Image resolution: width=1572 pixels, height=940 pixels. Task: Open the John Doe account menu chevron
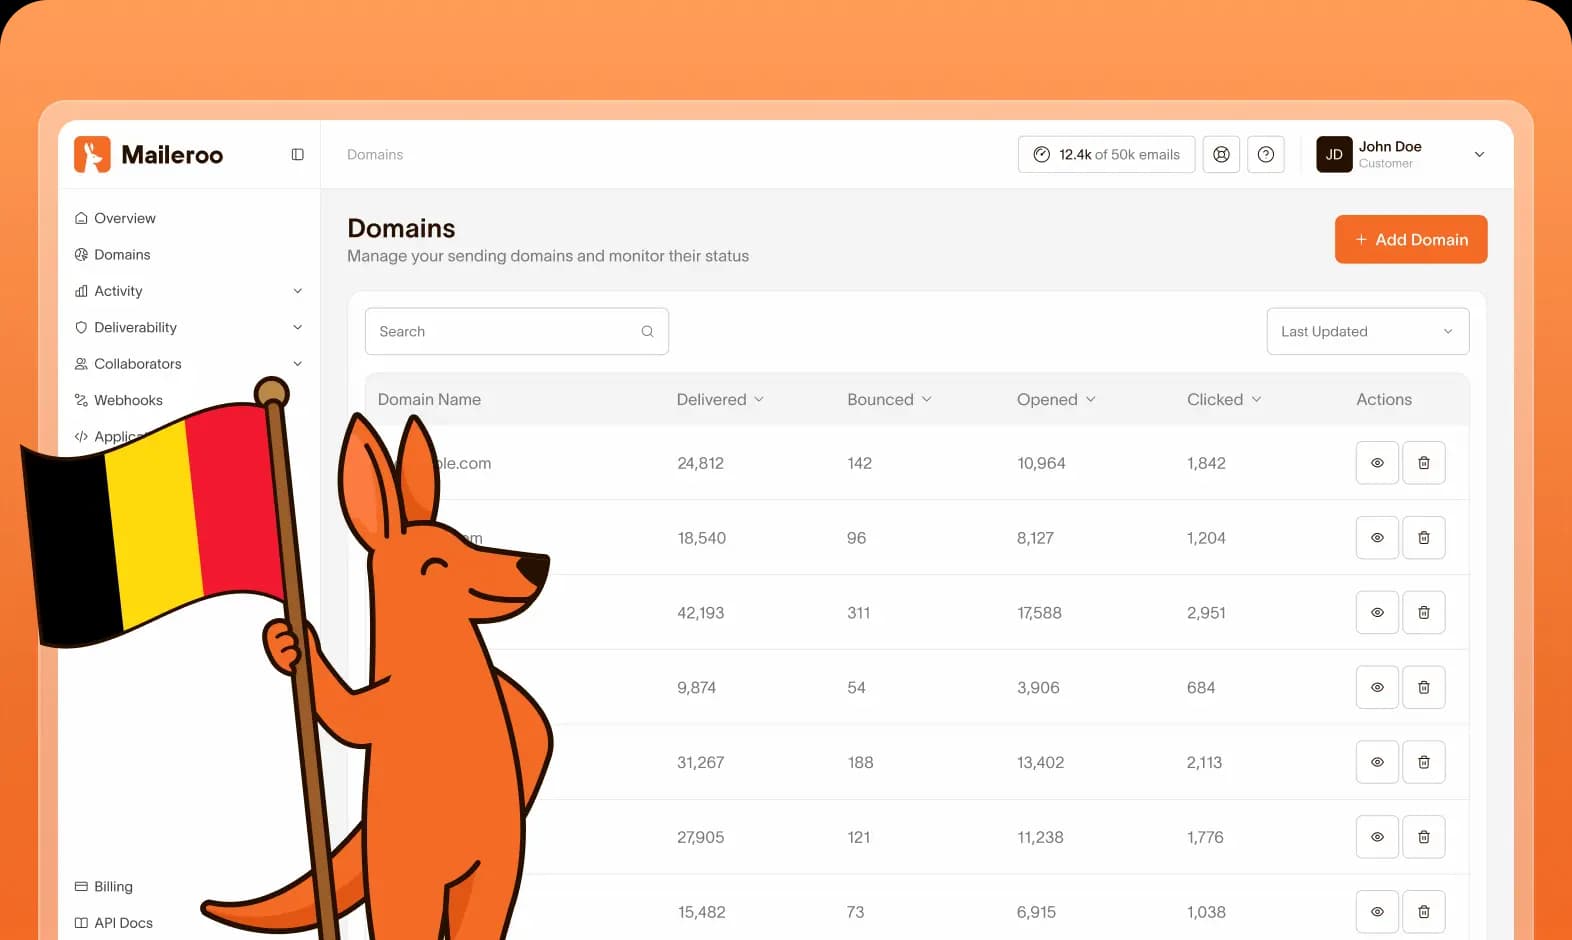pyautogui.click(x=1479, y=154)
